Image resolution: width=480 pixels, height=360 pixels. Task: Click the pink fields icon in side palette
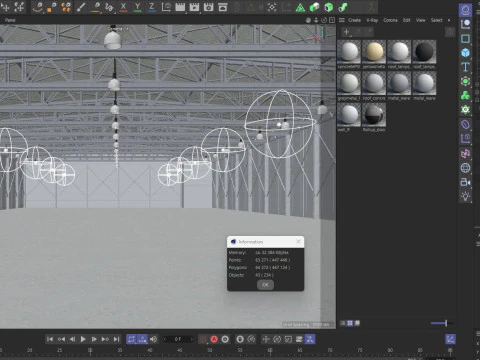coord(465,153)
